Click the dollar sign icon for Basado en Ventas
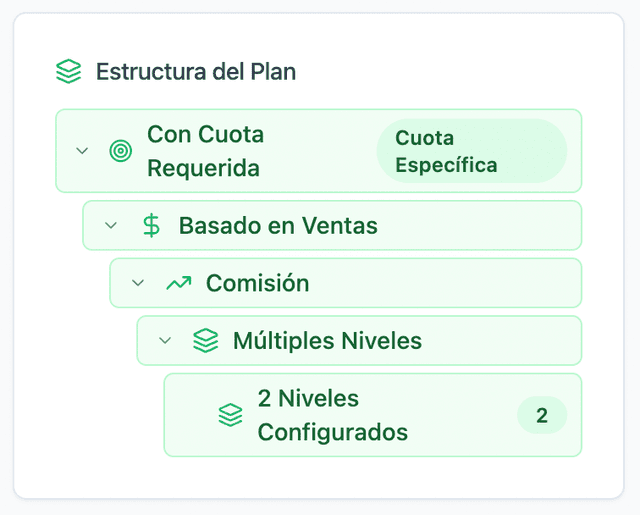 coord(151,226)
